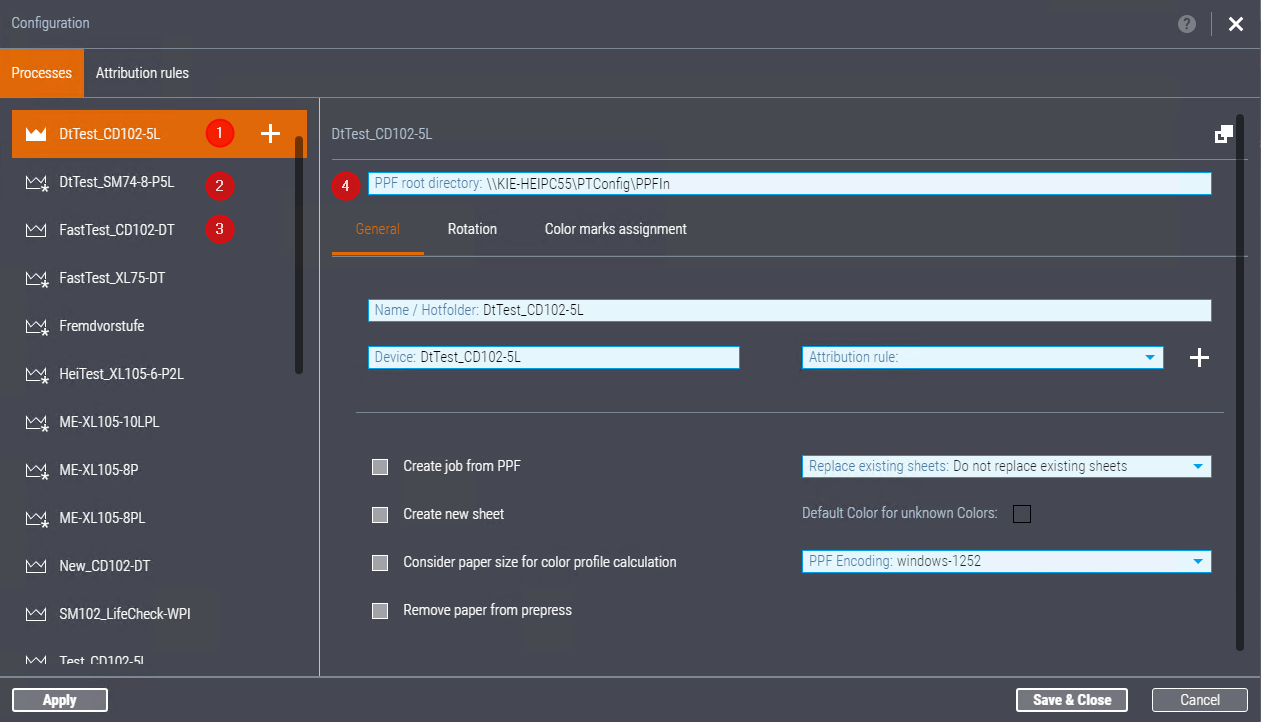Select the press icon next to New_CD102-DT
Image resolution: width=1261 pixels, height=722 pixels.
pyautogui.click(x=35, y=565)
